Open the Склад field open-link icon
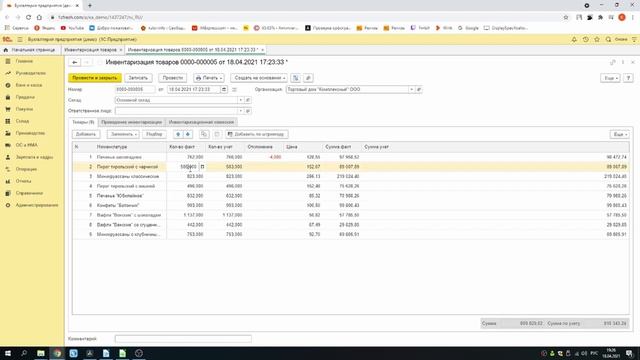This screenshot has width=640, height=360. [x=247, y=100]
